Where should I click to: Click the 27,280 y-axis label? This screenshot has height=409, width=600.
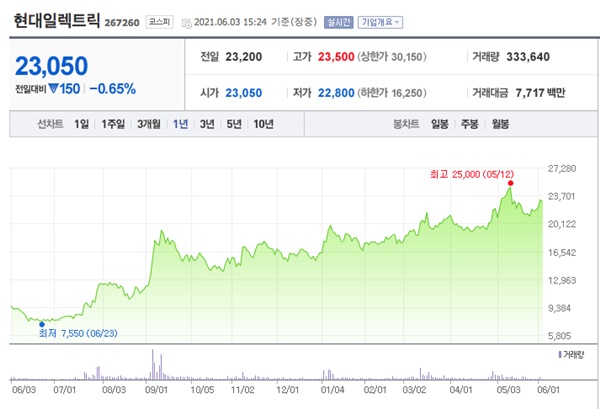click(562, 168)
